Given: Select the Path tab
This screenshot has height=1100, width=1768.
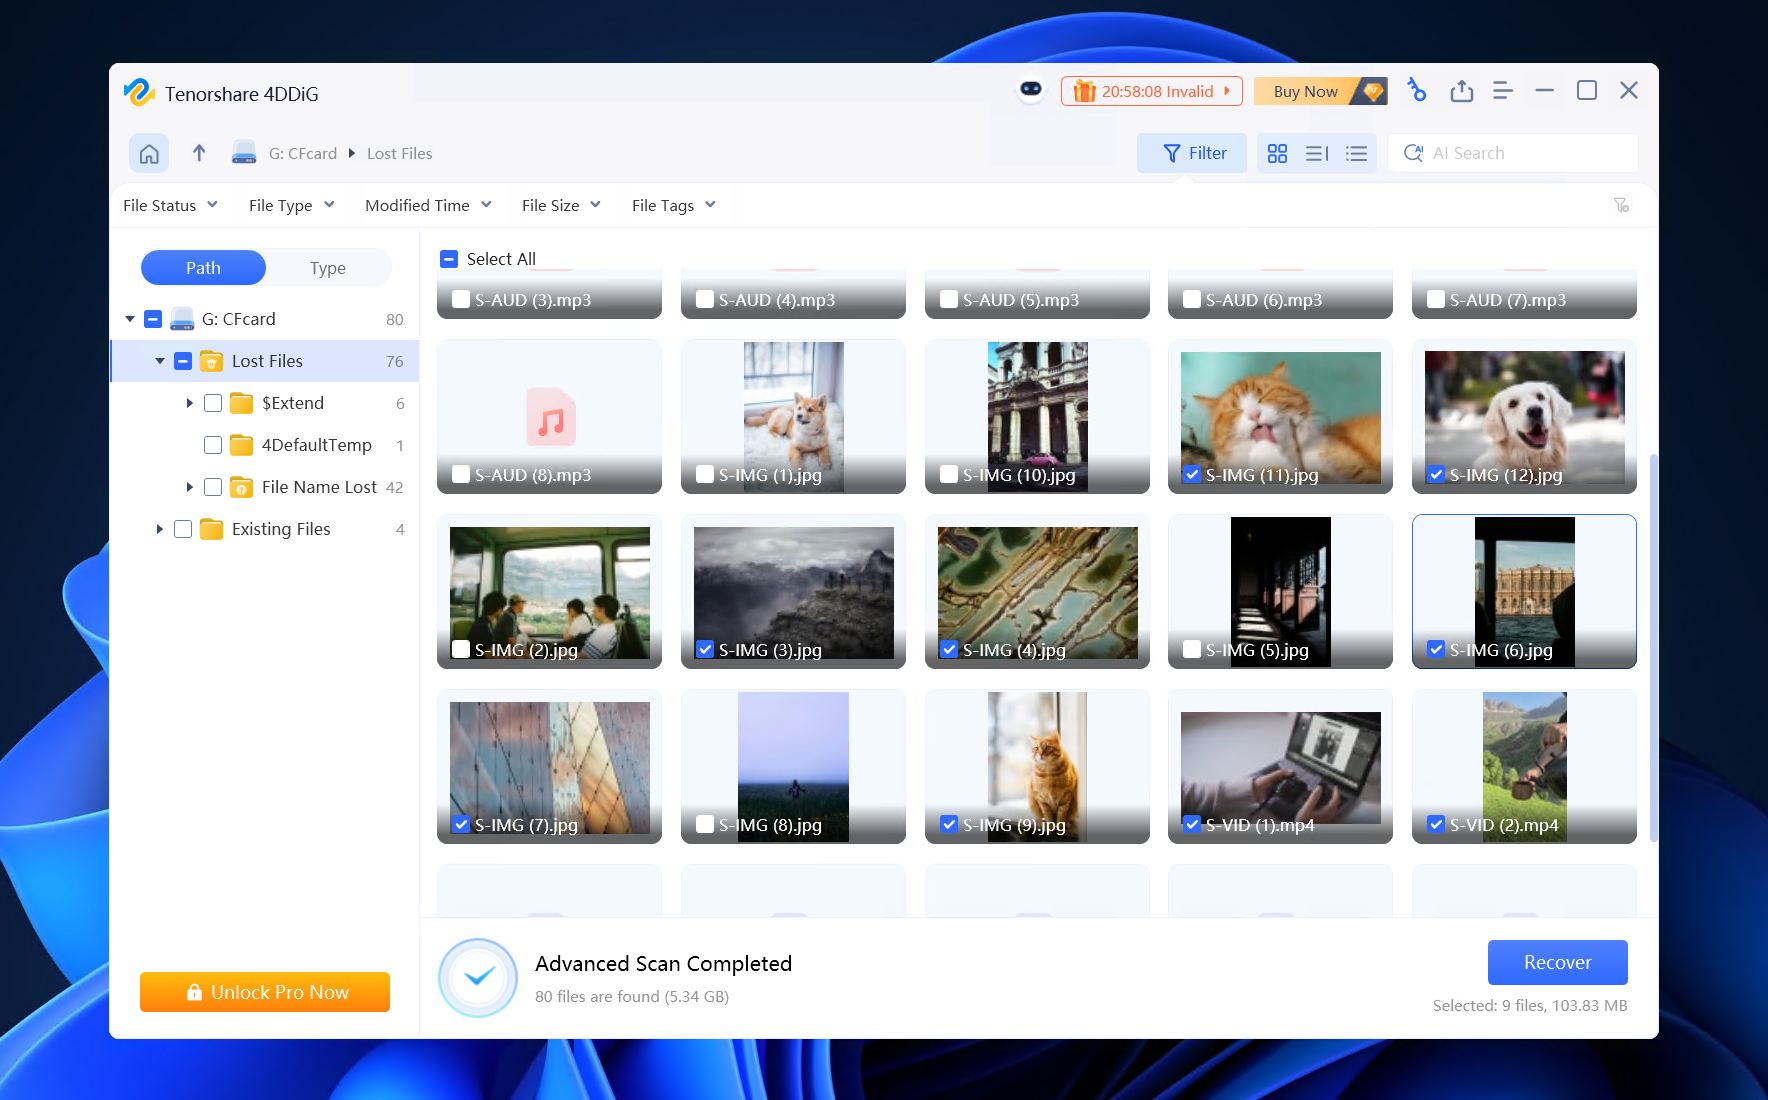Looking at the screenshot, I should pos(203,268).
